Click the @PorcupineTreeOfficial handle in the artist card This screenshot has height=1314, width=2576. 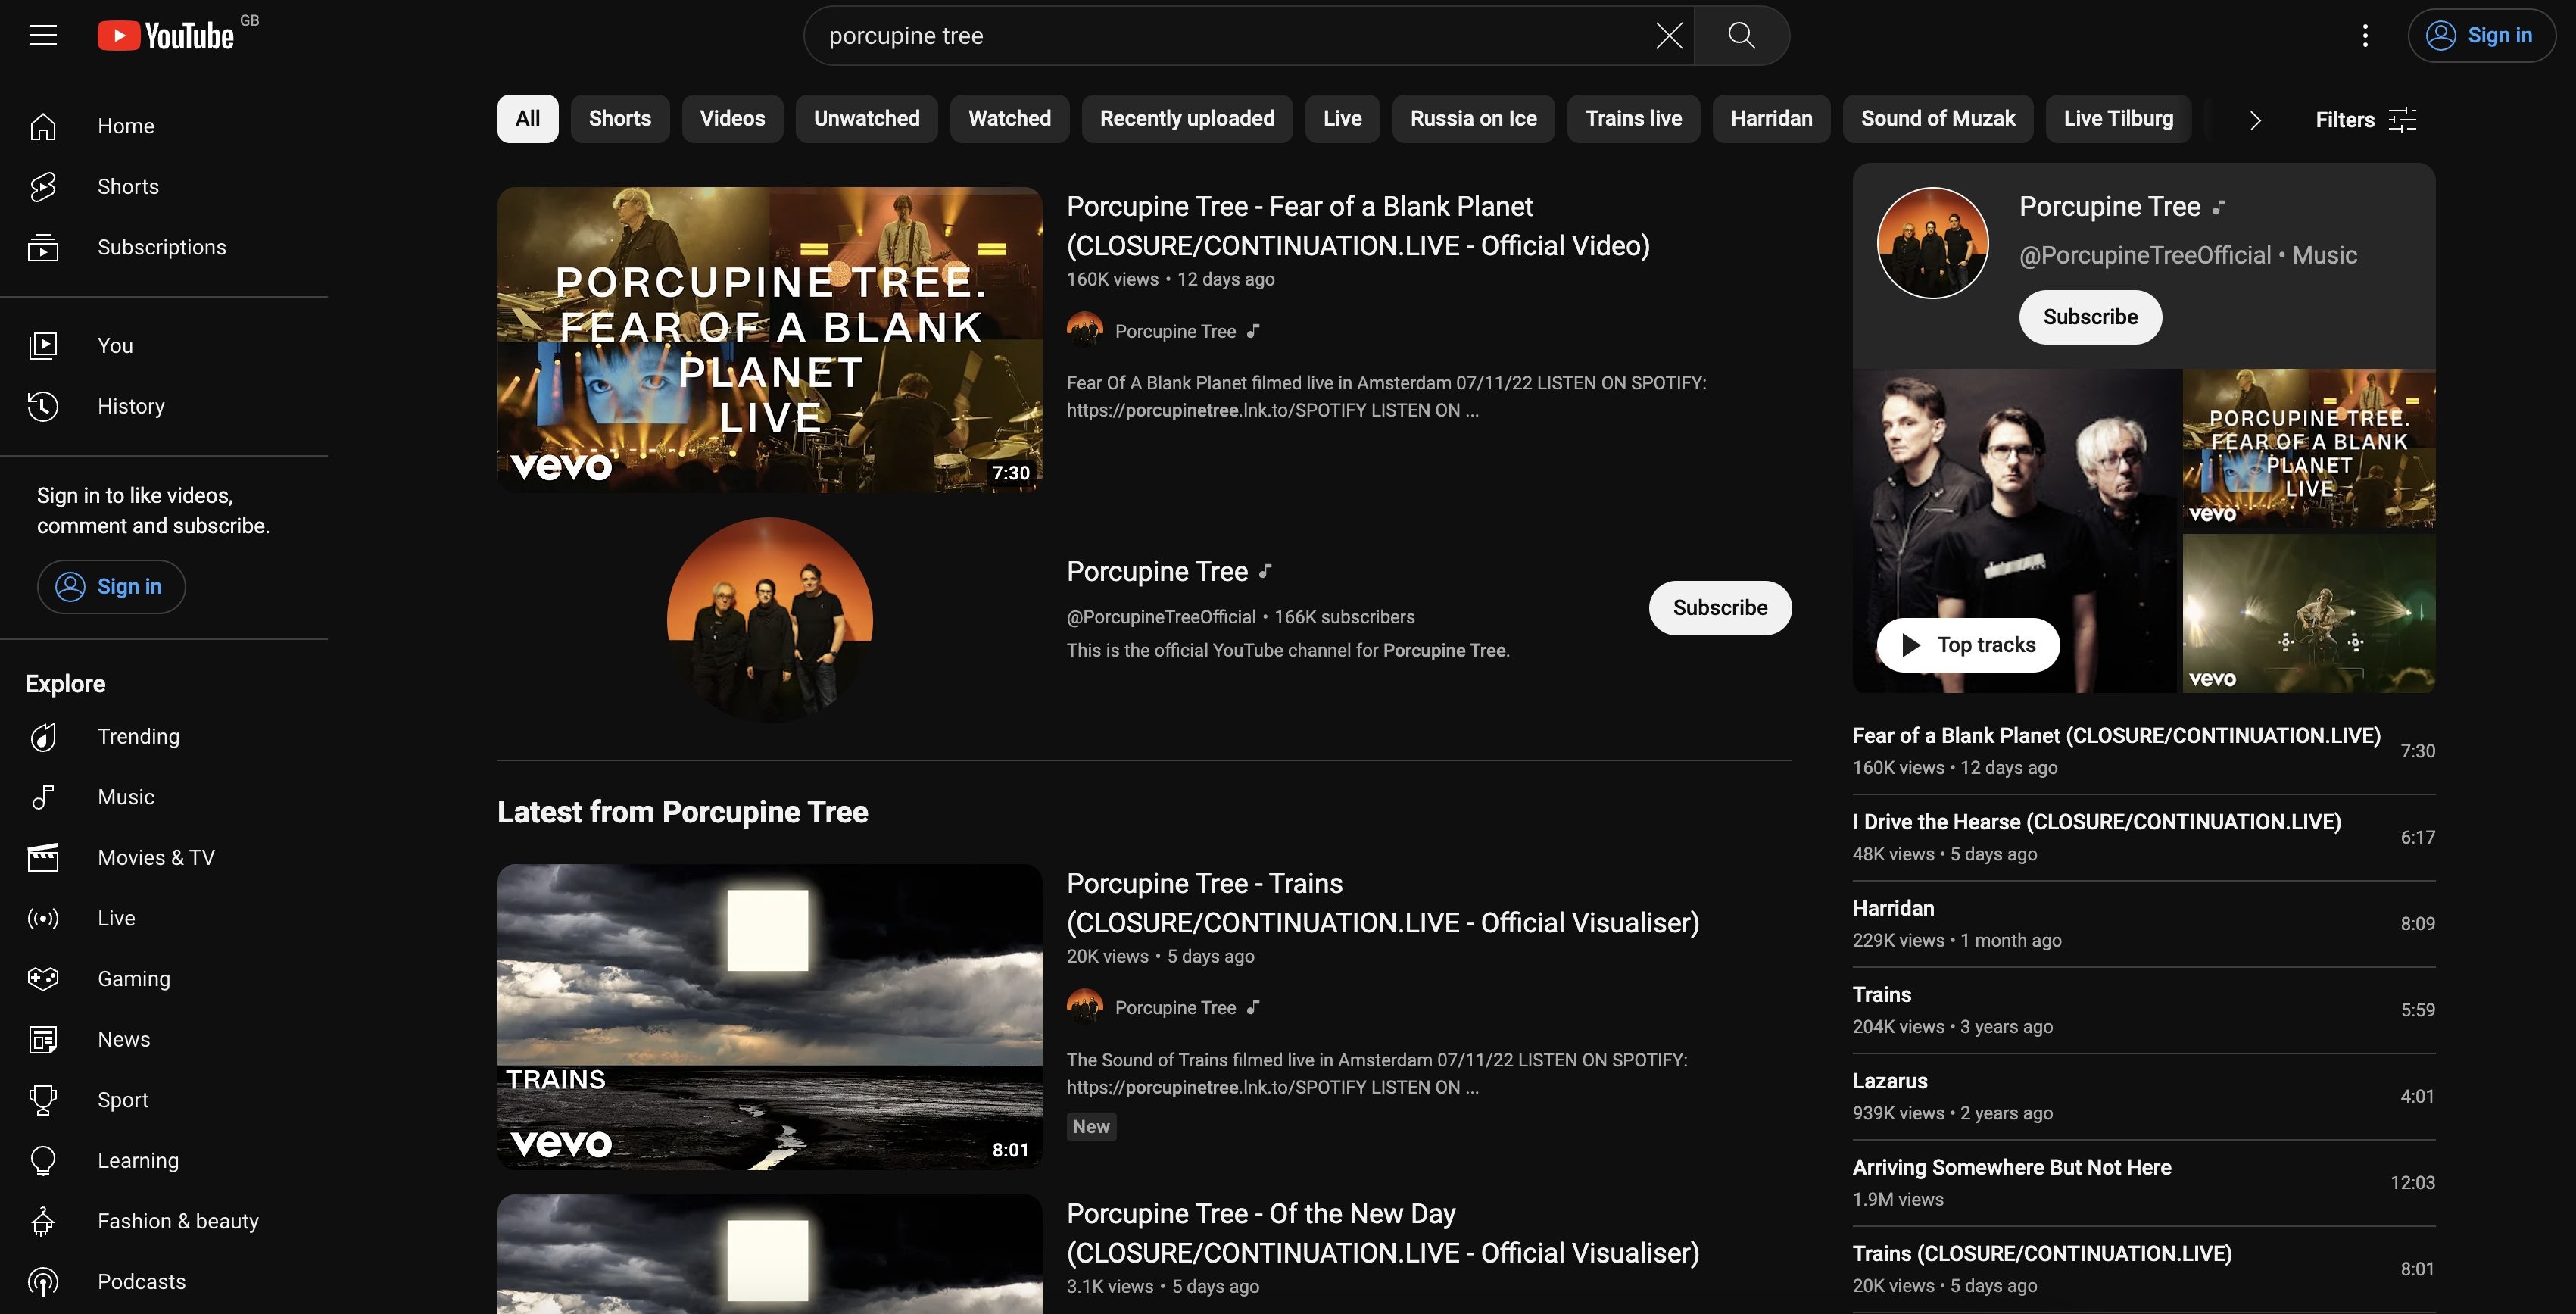coord(2144,255)
